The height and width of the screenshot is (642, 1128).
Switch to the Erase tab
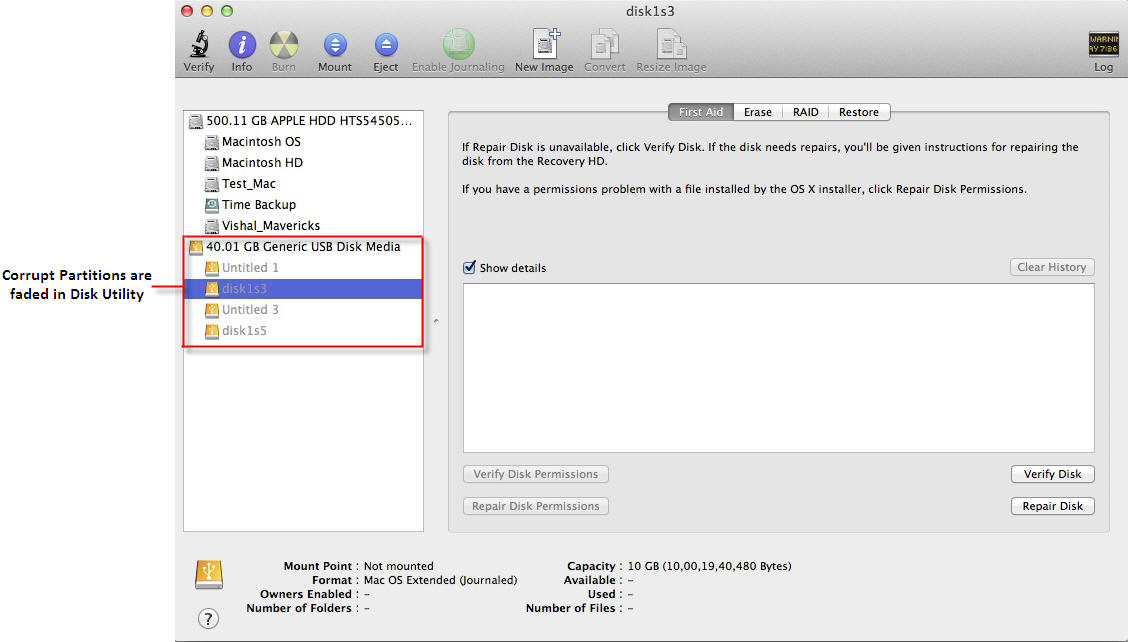(758, 112)
